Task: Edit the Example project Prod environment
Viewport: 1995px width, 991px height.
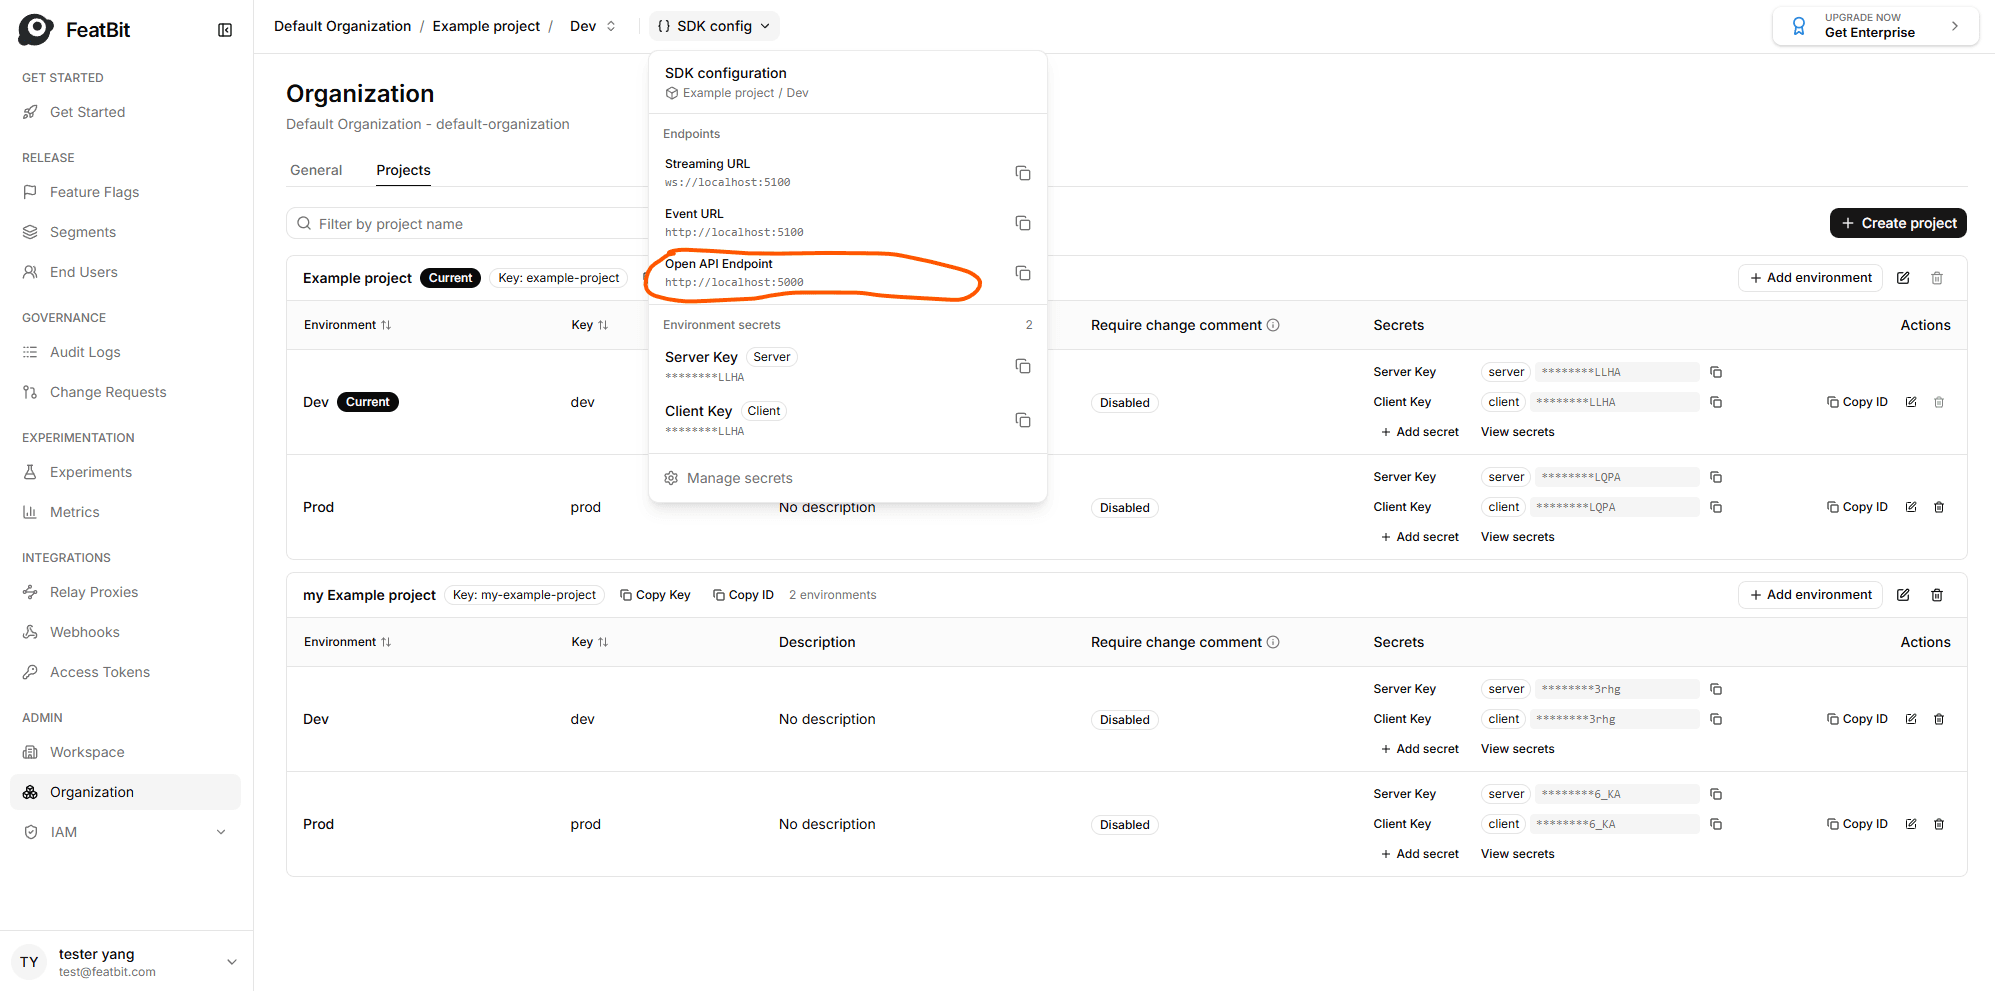Action: coord(1911,507)
